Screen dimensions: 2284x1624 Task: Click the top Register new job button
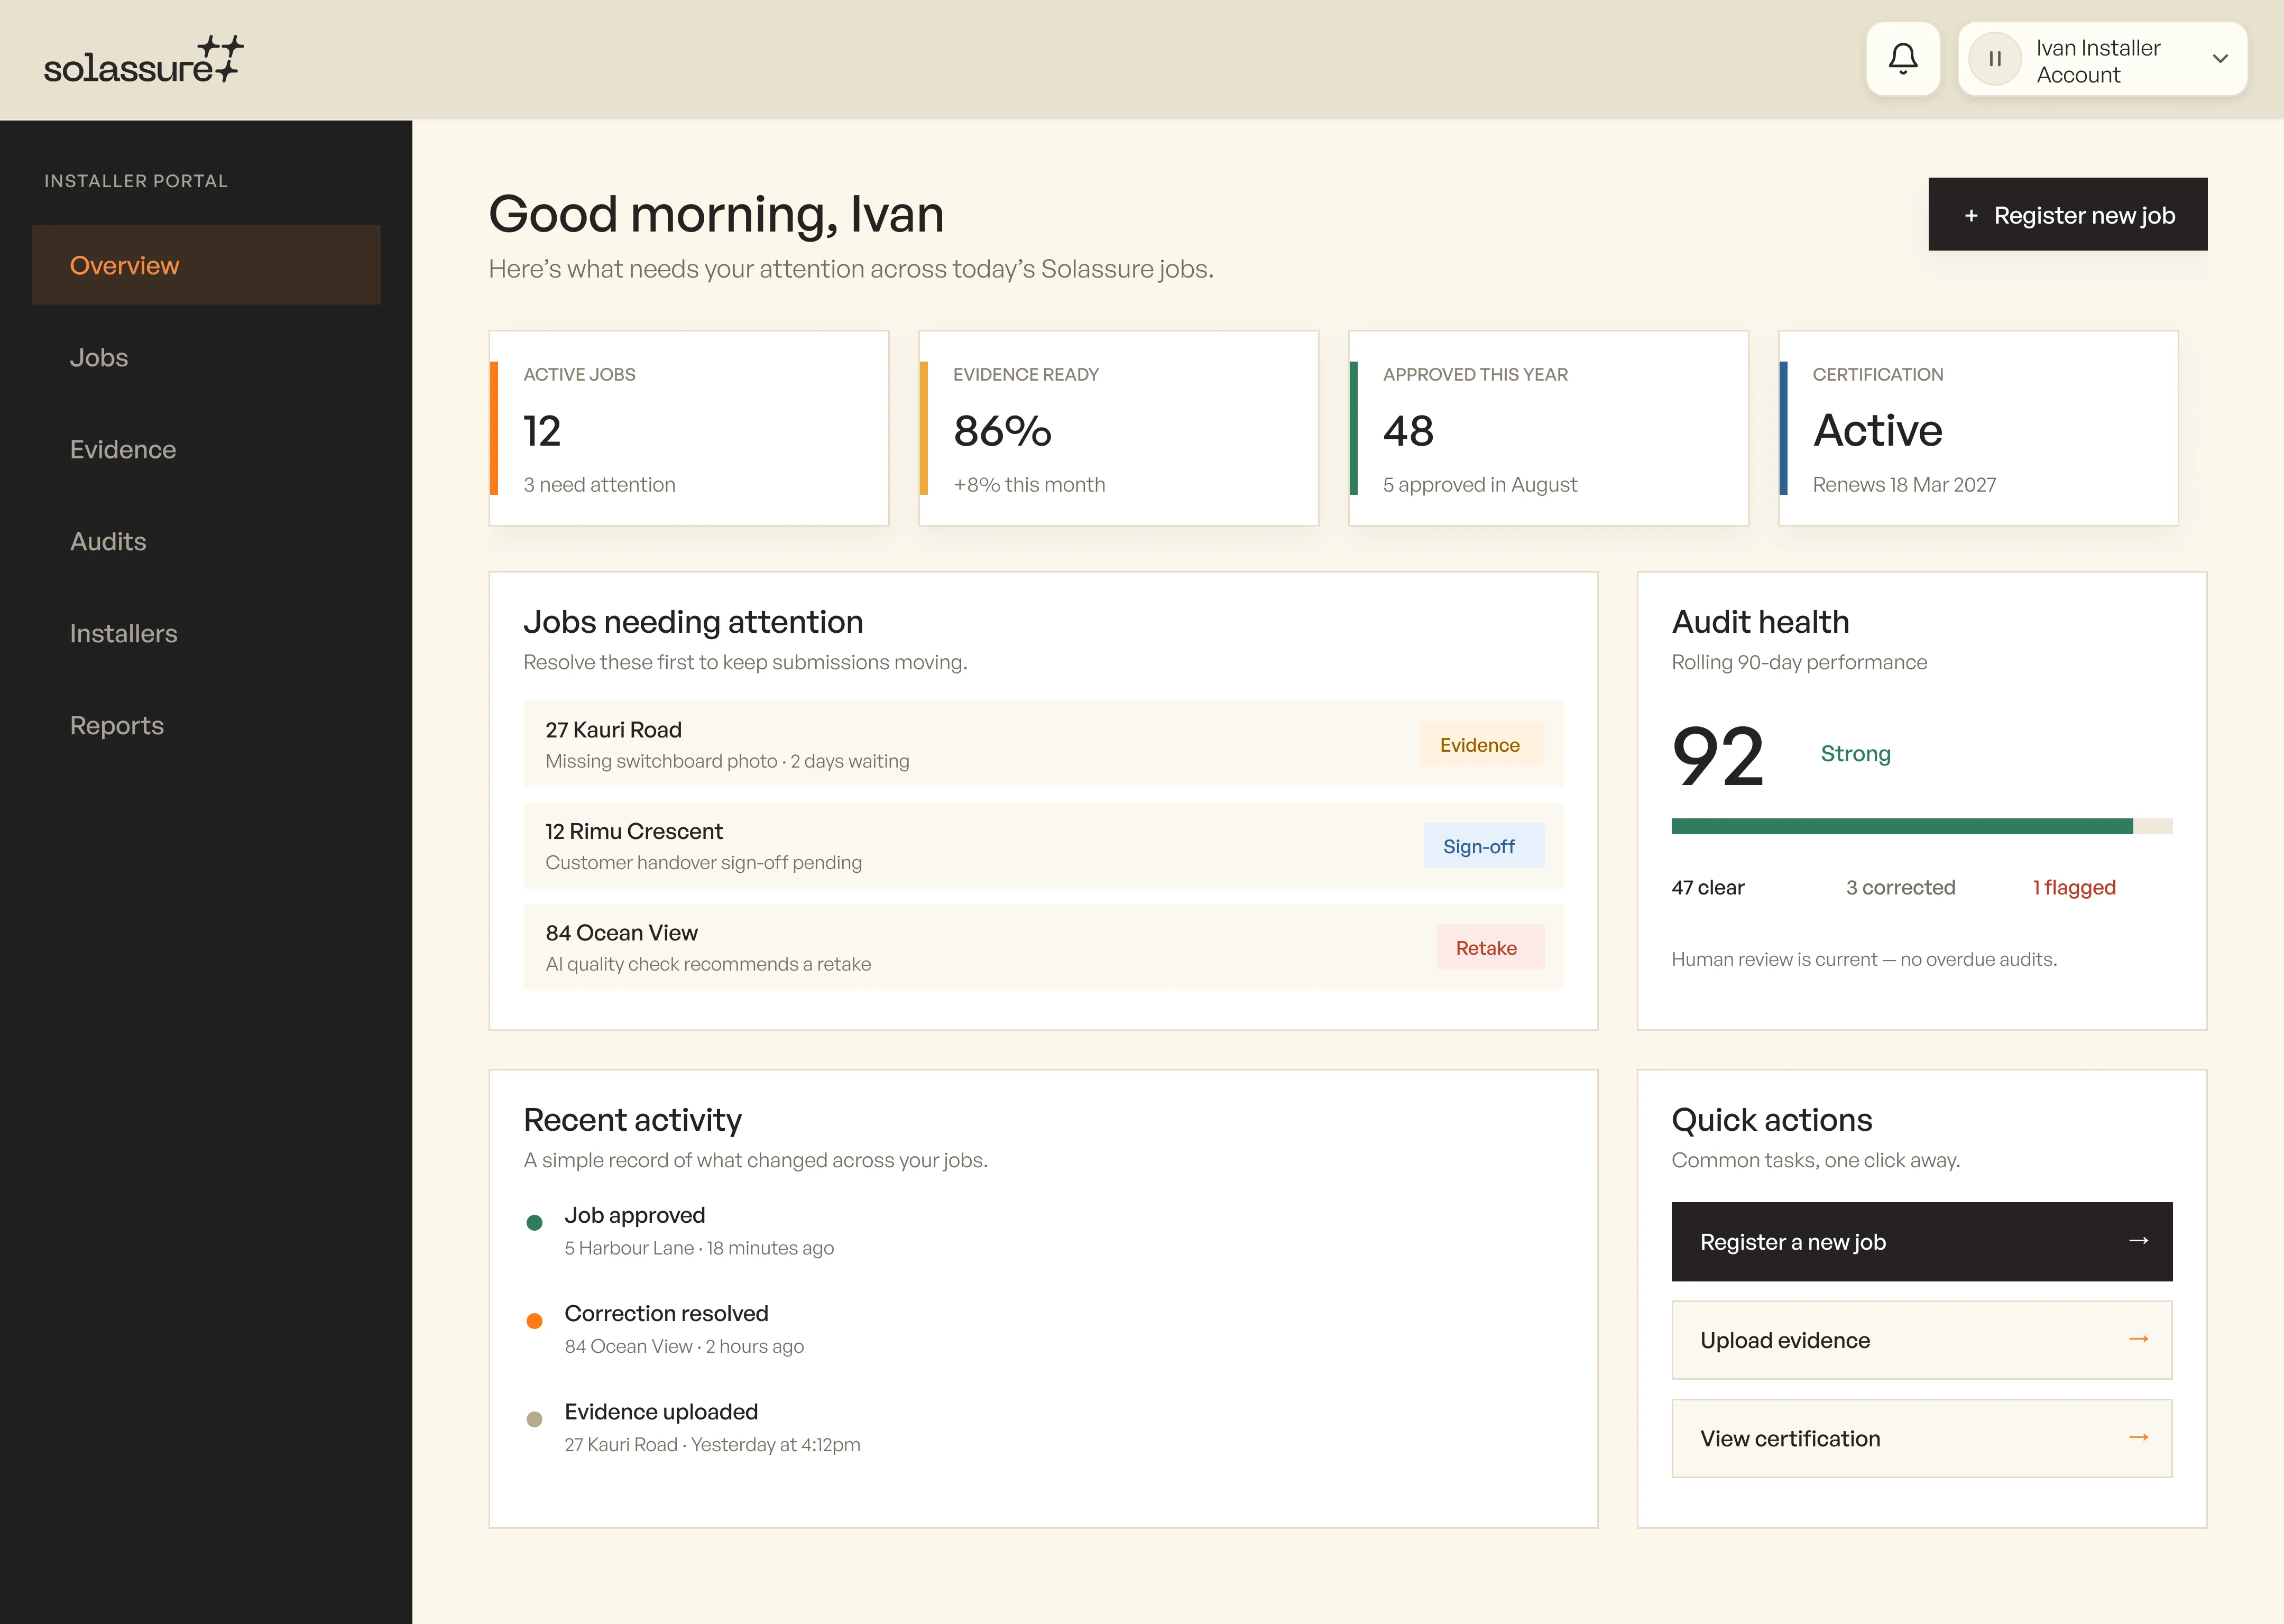click(2067, 215)
